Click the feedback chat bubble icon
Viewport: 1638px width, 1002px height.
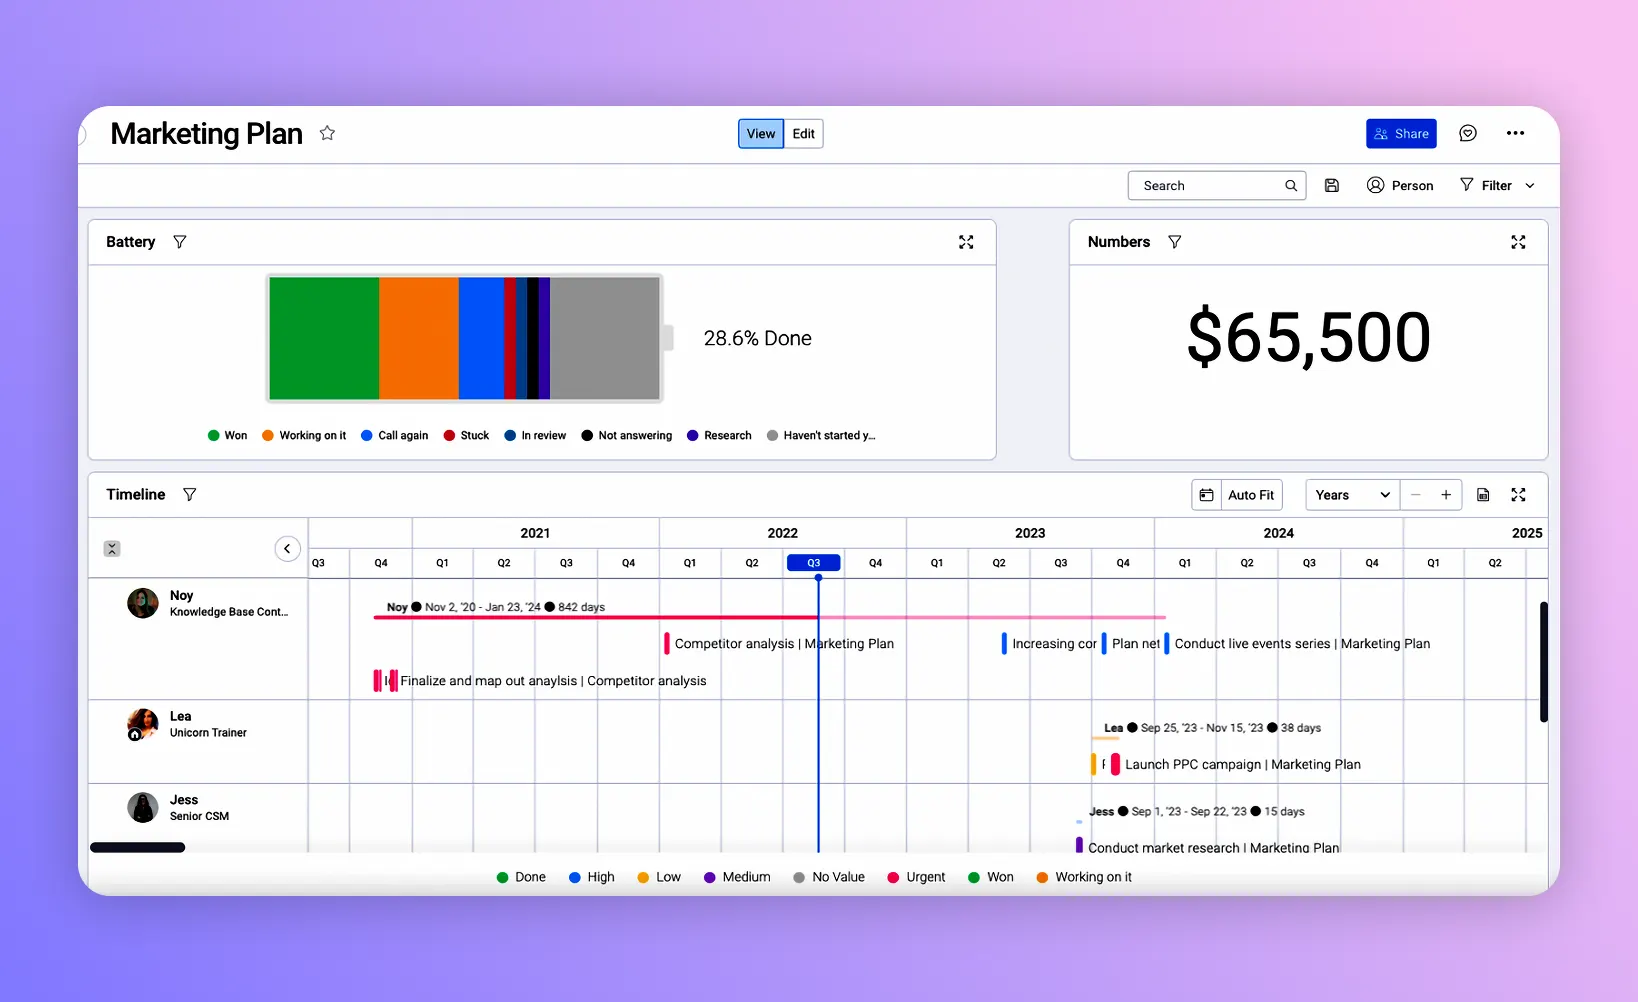[1468, 133]
